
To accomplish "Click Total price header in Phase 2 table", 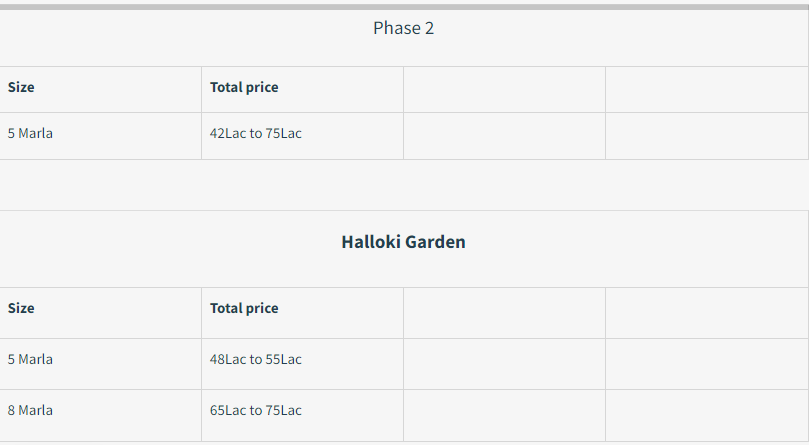I will [x=244, y=87].
